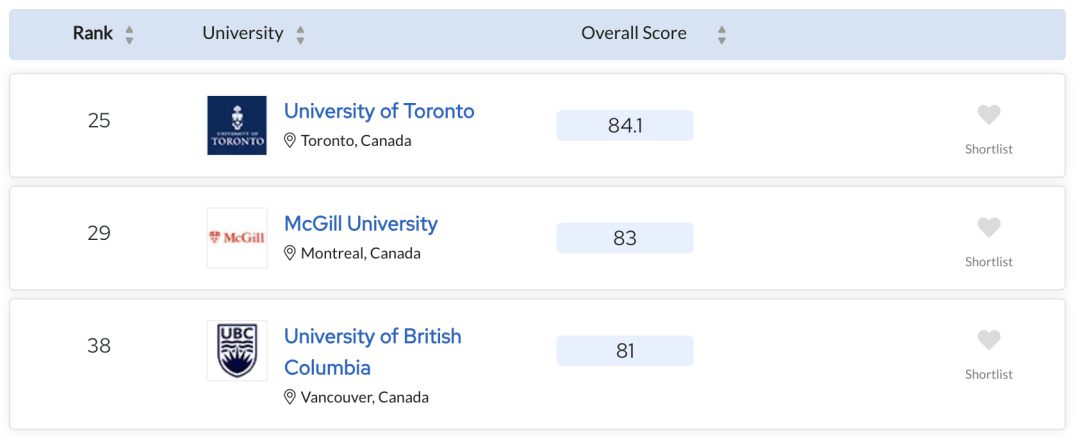Click the University of Toronto logo
This screenshot has height=439, width=1080.
(237, 125)
